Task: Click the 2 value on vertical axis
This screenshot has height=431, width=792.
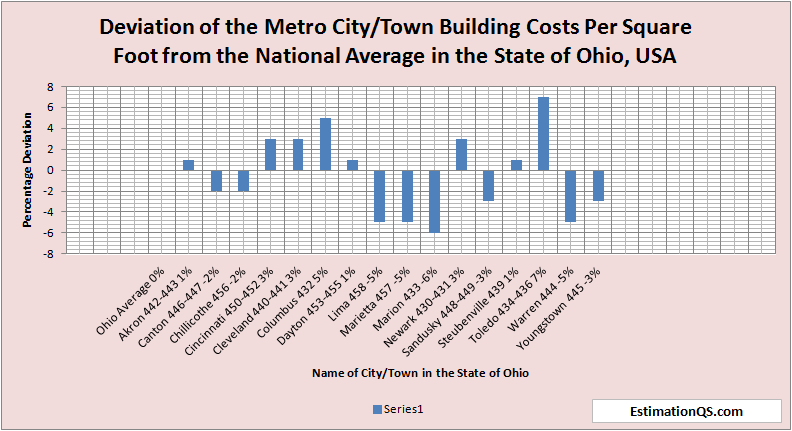Action: 50,150
